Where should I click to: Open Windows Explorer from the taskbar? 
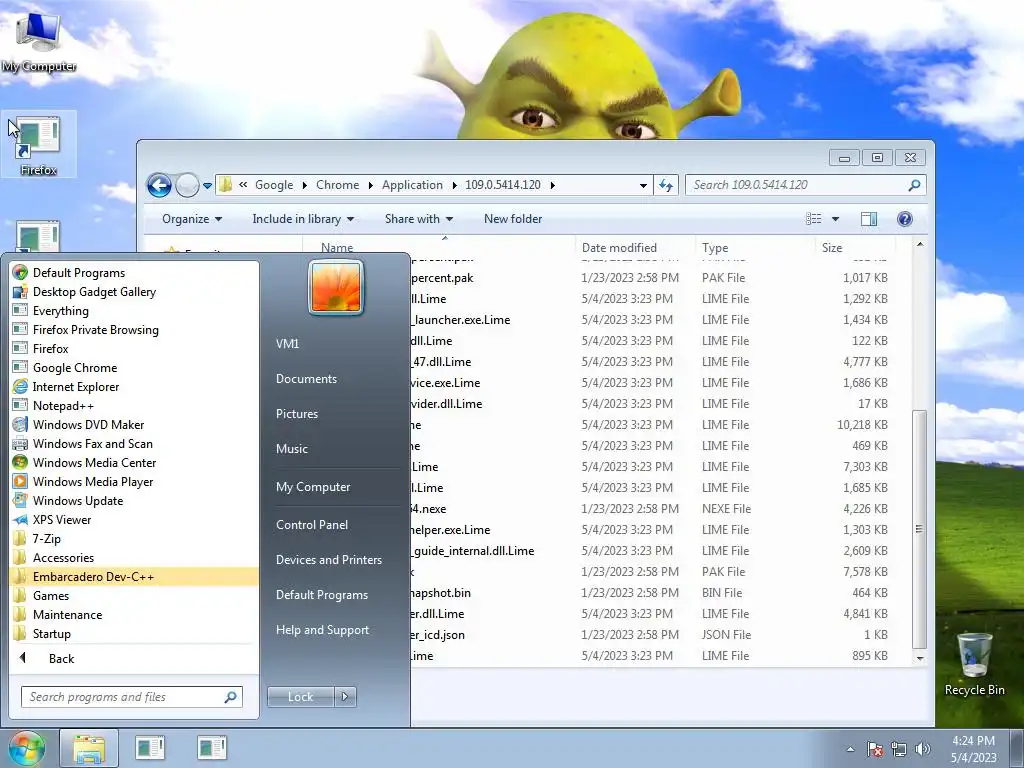[89, 749]
